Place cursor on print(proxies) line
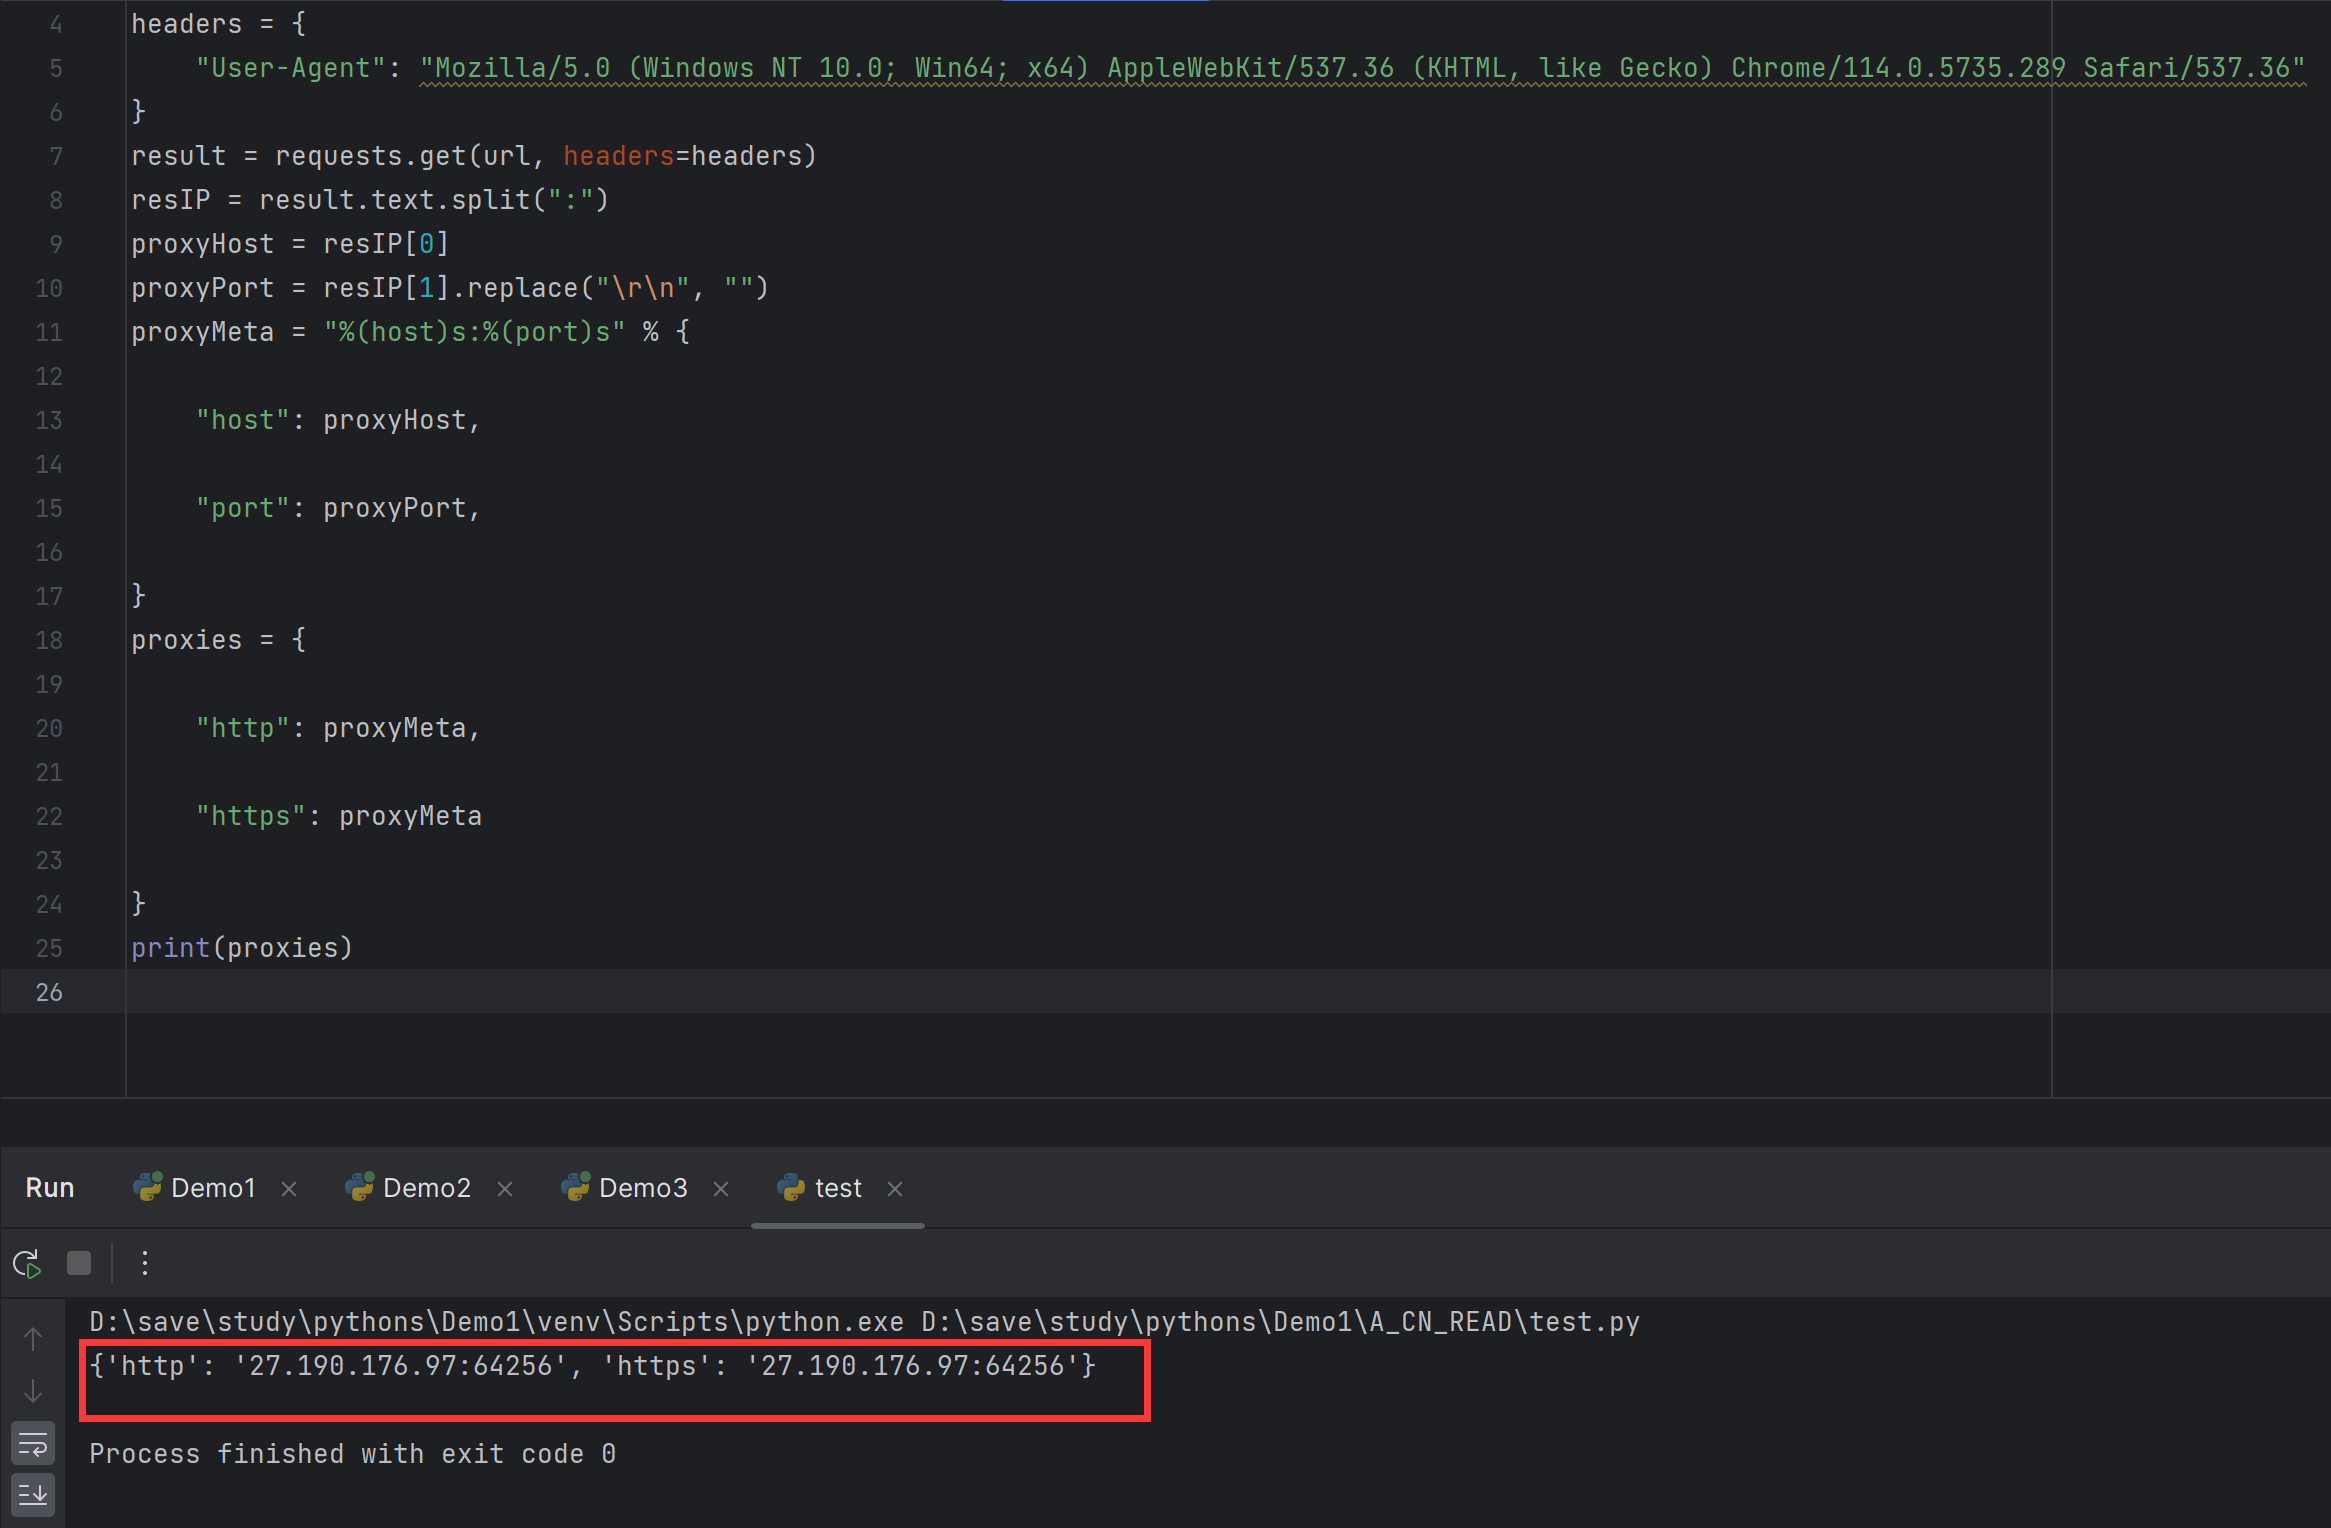Screen dimensions: 2331x1528 click(242, 948)
